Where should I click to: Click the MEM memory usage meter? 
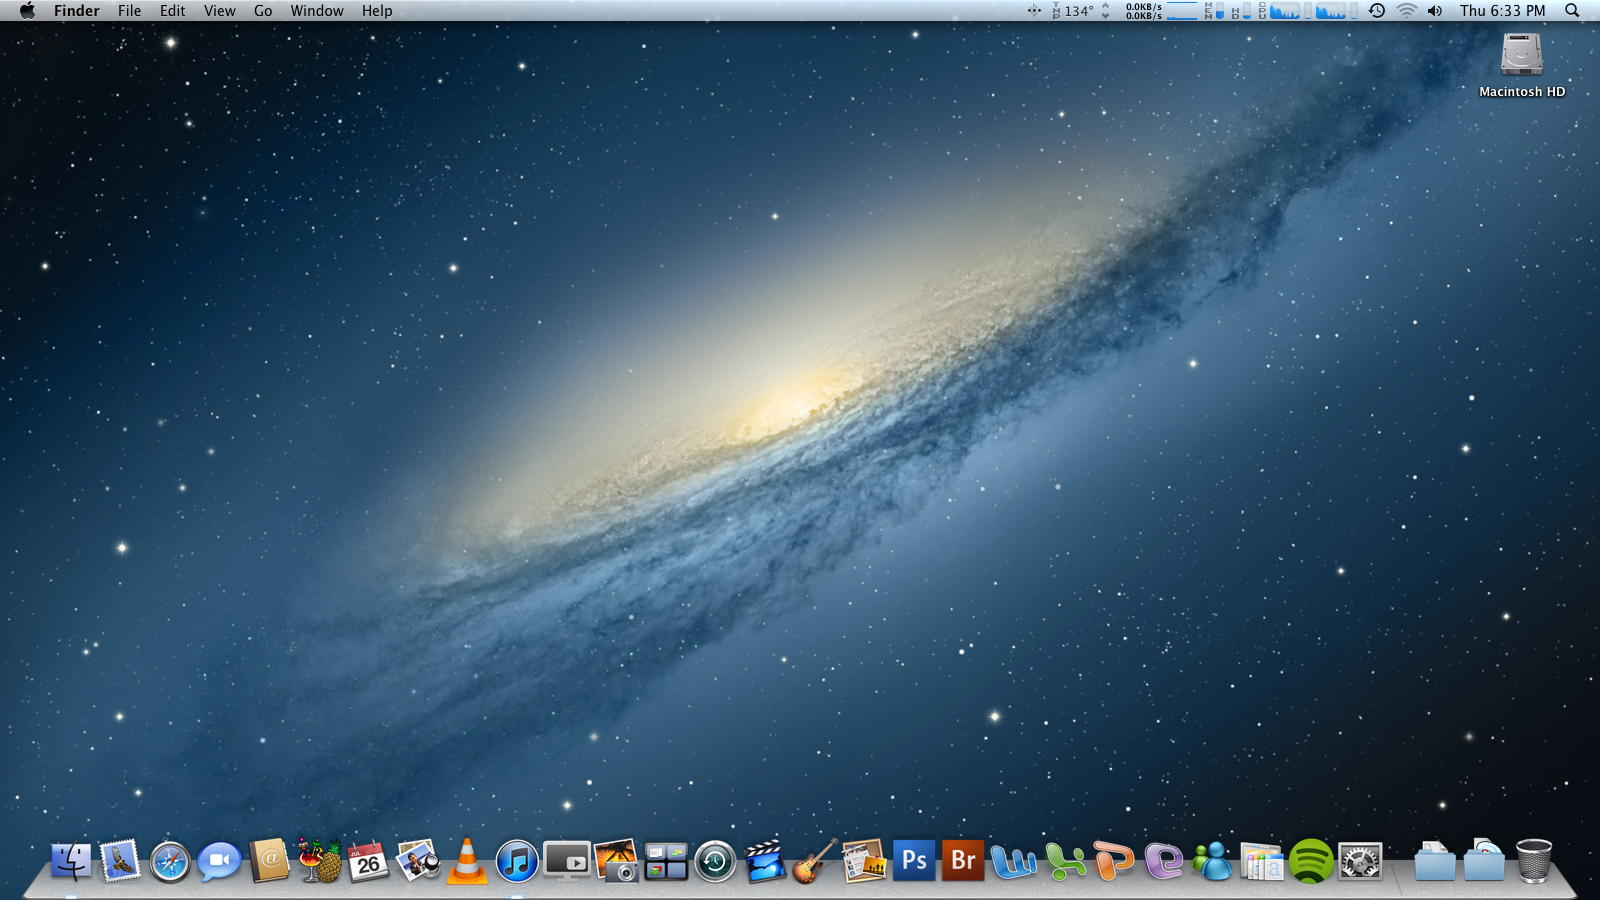tap(1214, 11)
